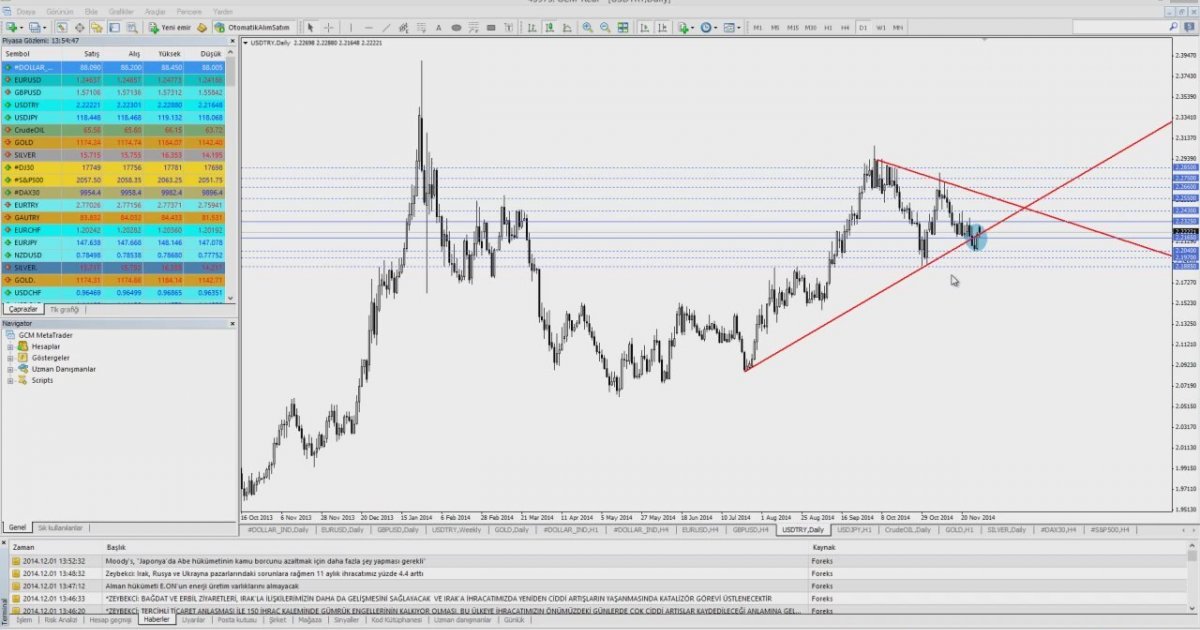Image resolution: width=1200 pixels, height=630 pixels.
Task: Open the Strategy Tester magnifier icon
Action: pos(132,28)
